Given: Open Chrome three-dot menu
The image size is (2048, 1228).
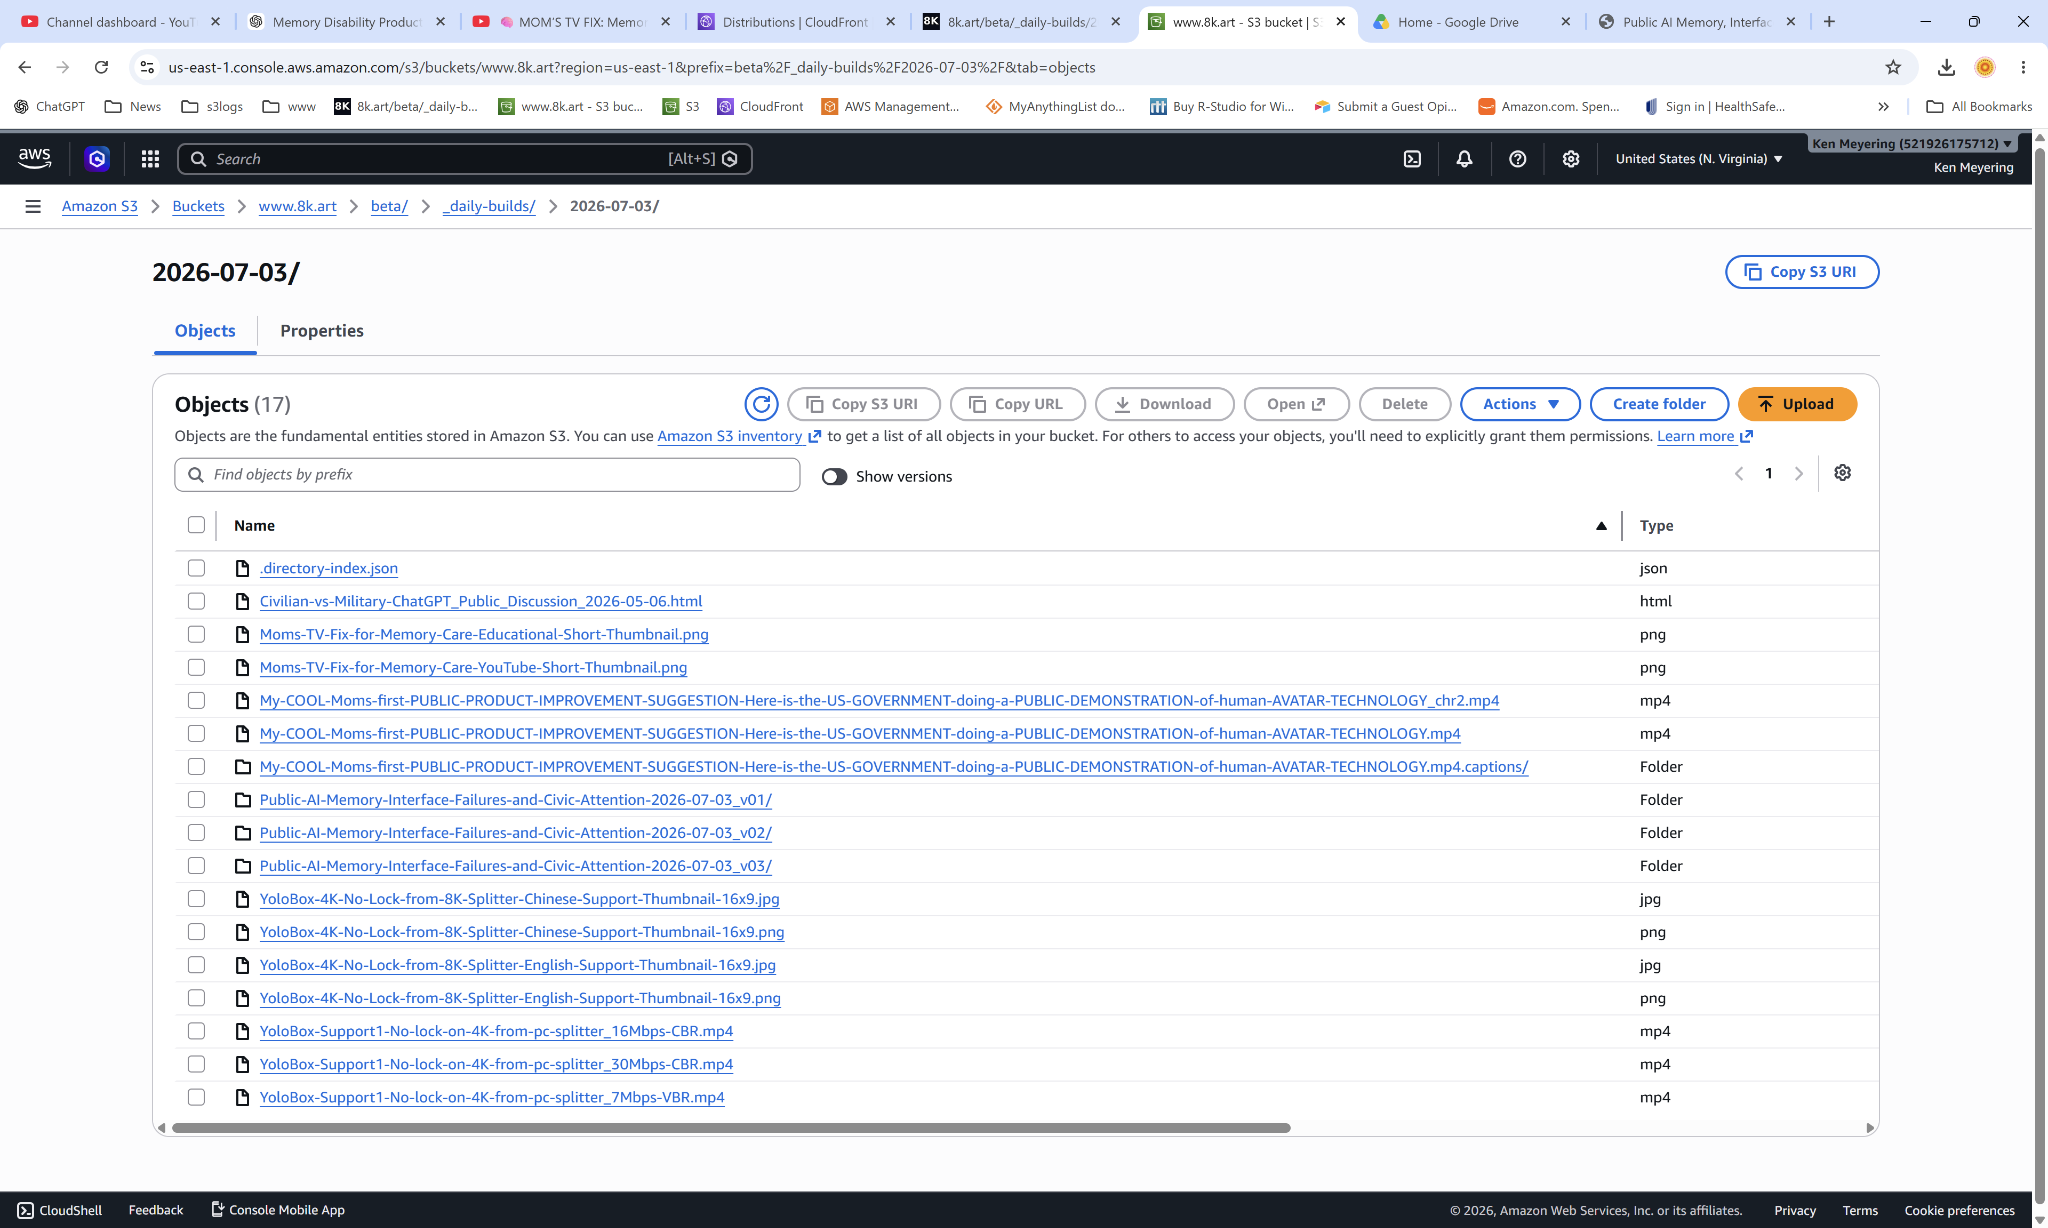Looking at the screenshot, I should (2023, 67).
